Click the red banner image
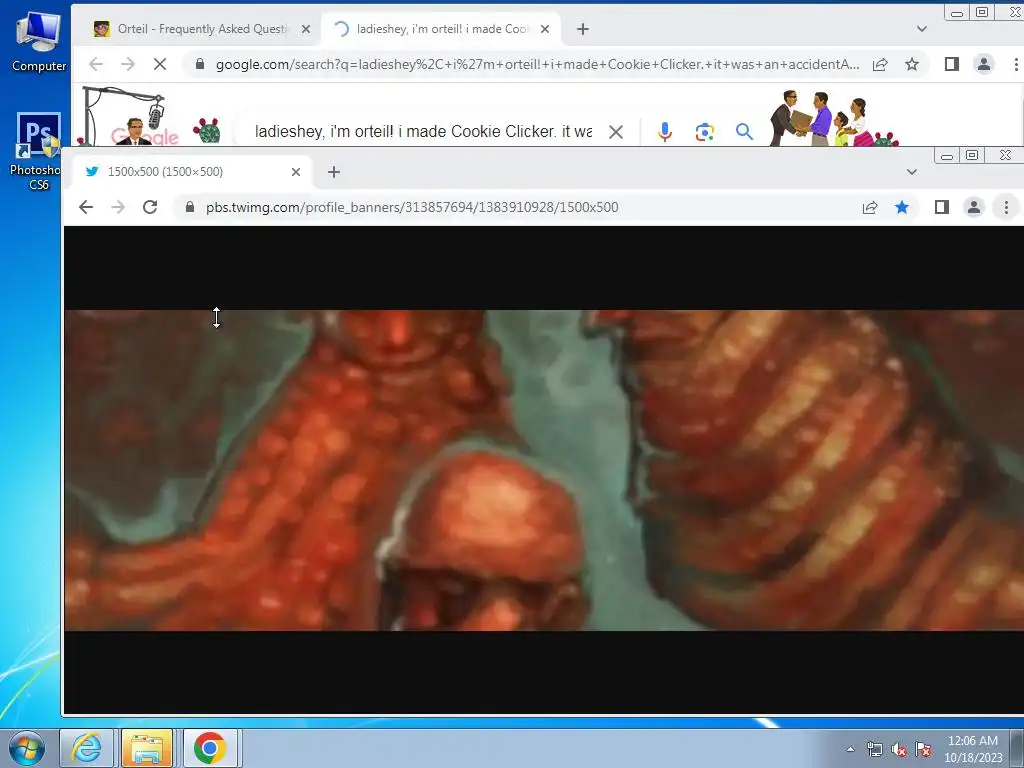The height and width of the screenshot is (768, 1024). click(x=544, y=470)
